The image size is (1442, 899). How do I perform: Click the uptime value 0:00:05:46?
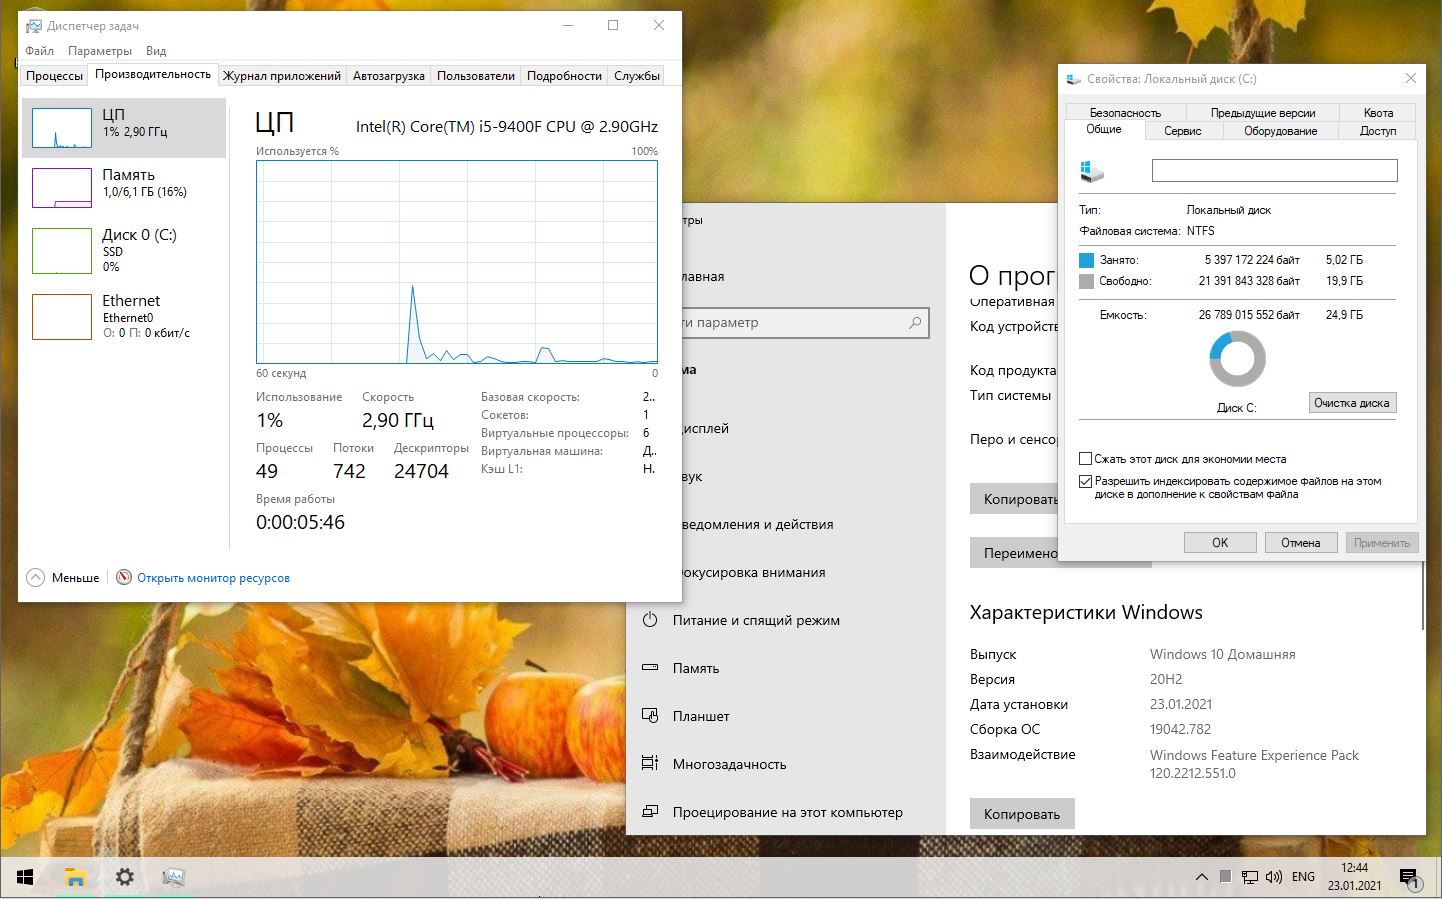click(x=300, y=522)
